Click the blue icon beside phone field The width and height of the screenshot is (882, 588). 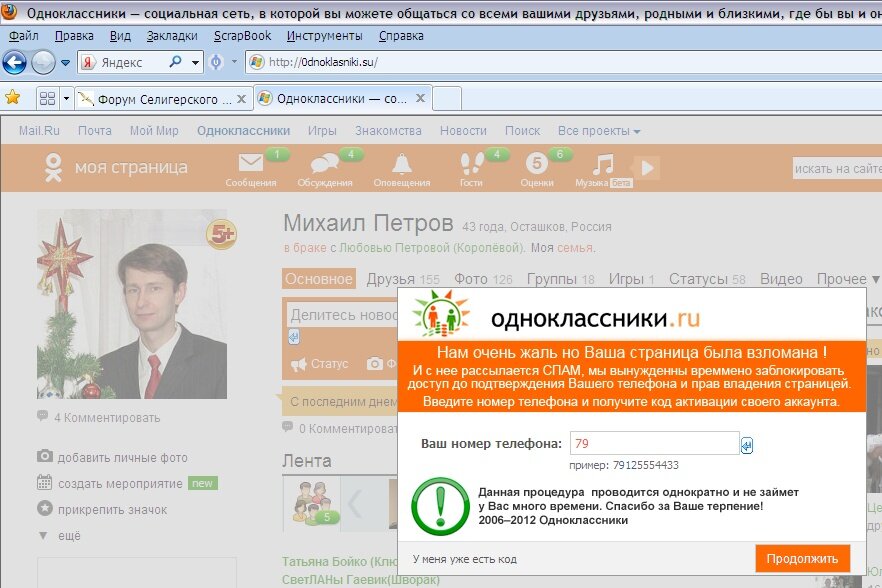[x=747, y=446]
